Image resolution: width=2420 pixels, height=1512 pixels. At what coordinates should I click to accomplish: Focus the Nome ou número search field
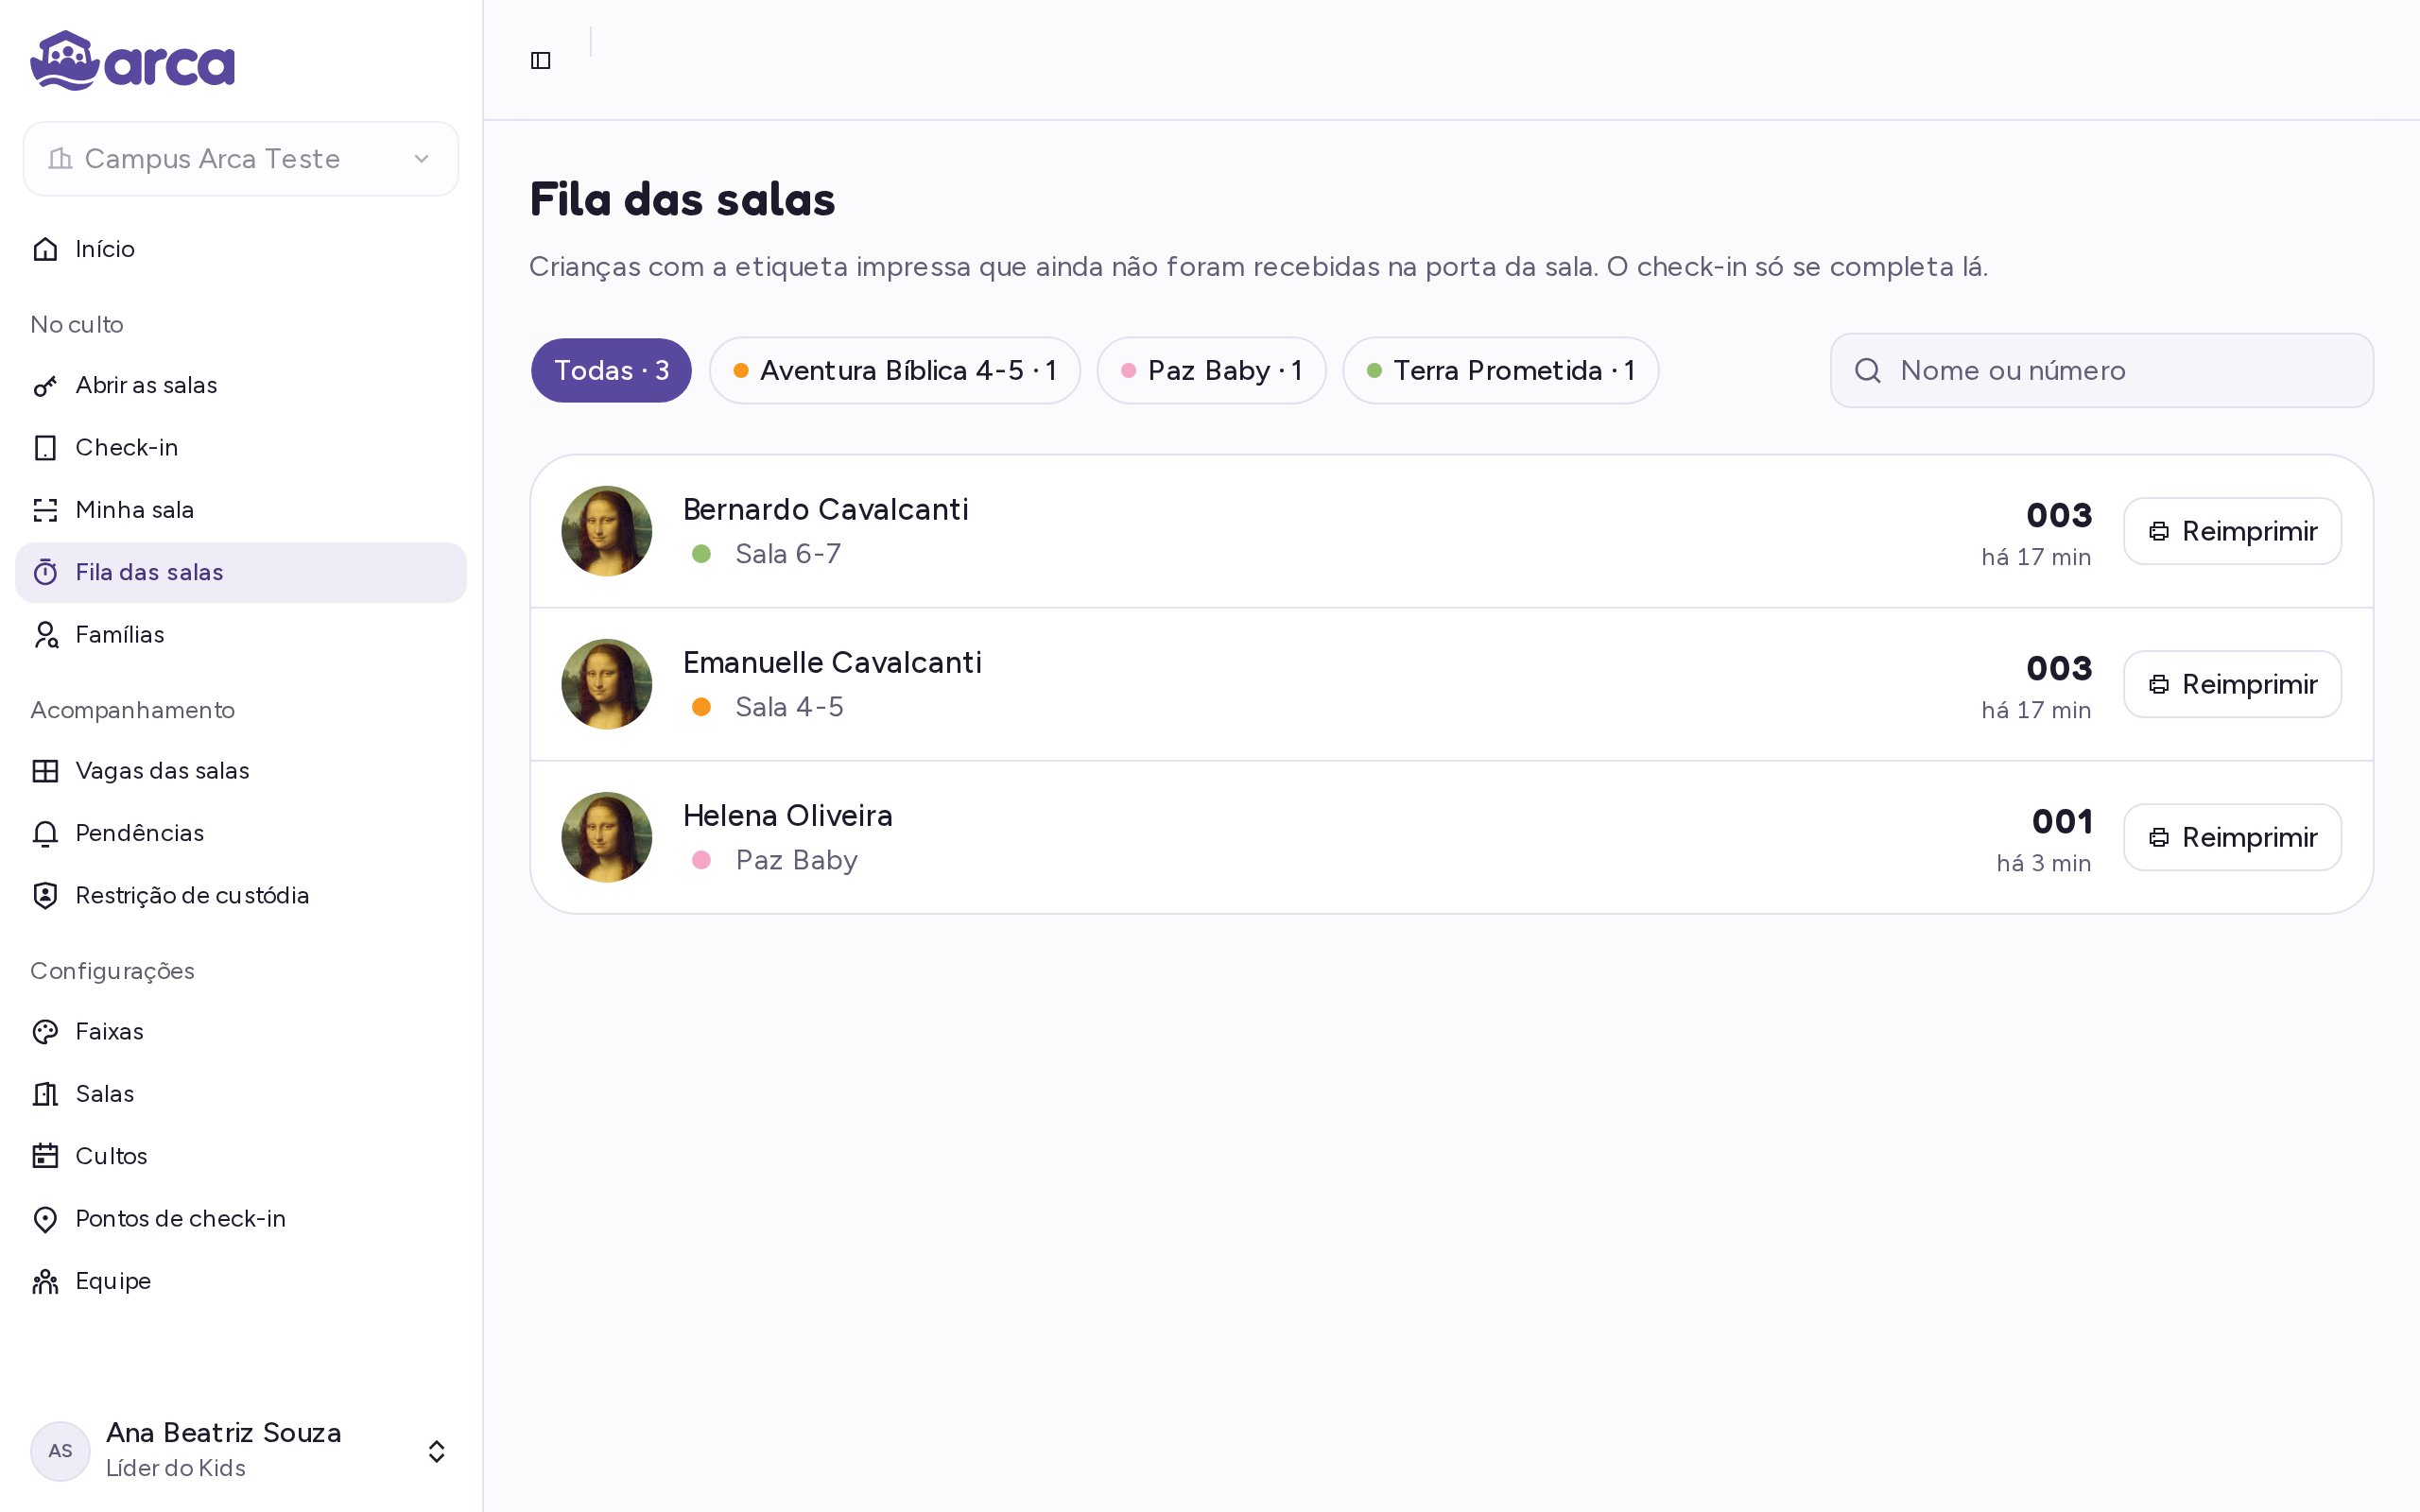coord(2101,371)
